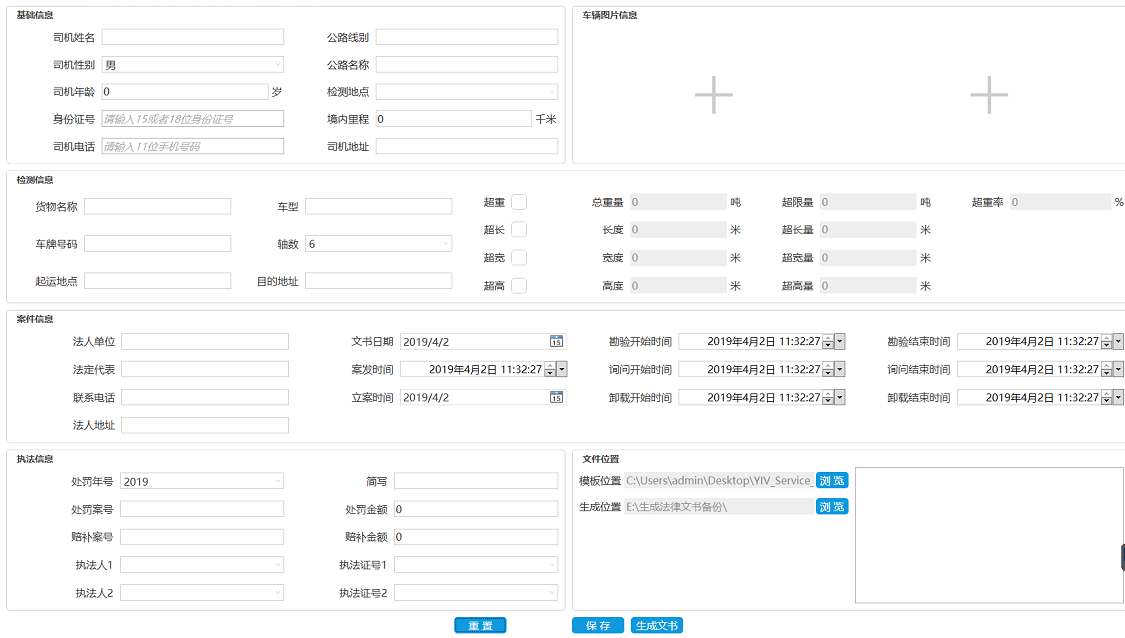Open the 检测地点 combo box
This screenshot has height=638, width=1125.
(x=551, y=92)
